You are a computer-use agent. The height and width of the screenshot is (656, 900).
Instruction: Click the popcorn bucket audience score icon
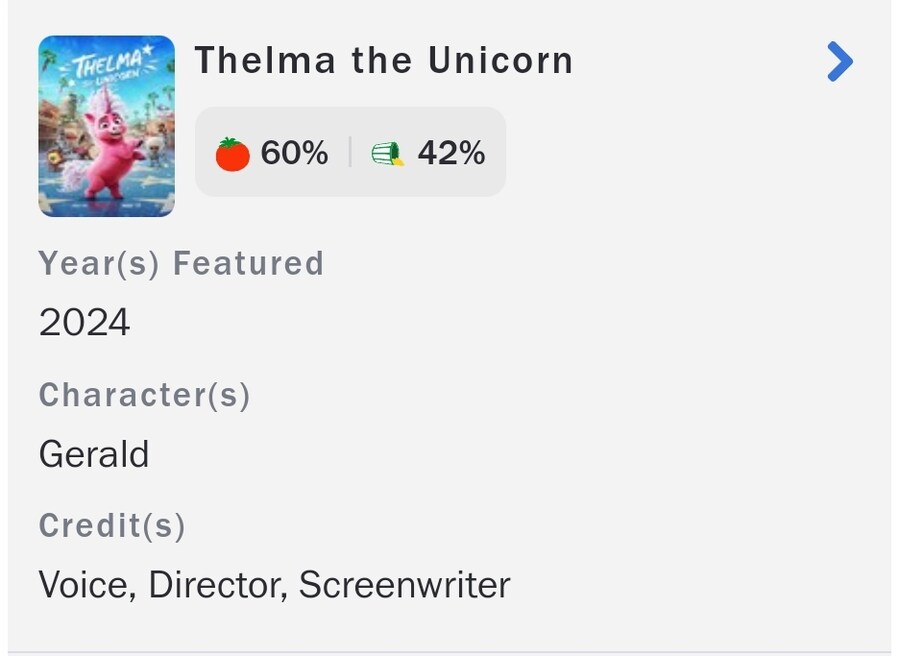(387, 153)
